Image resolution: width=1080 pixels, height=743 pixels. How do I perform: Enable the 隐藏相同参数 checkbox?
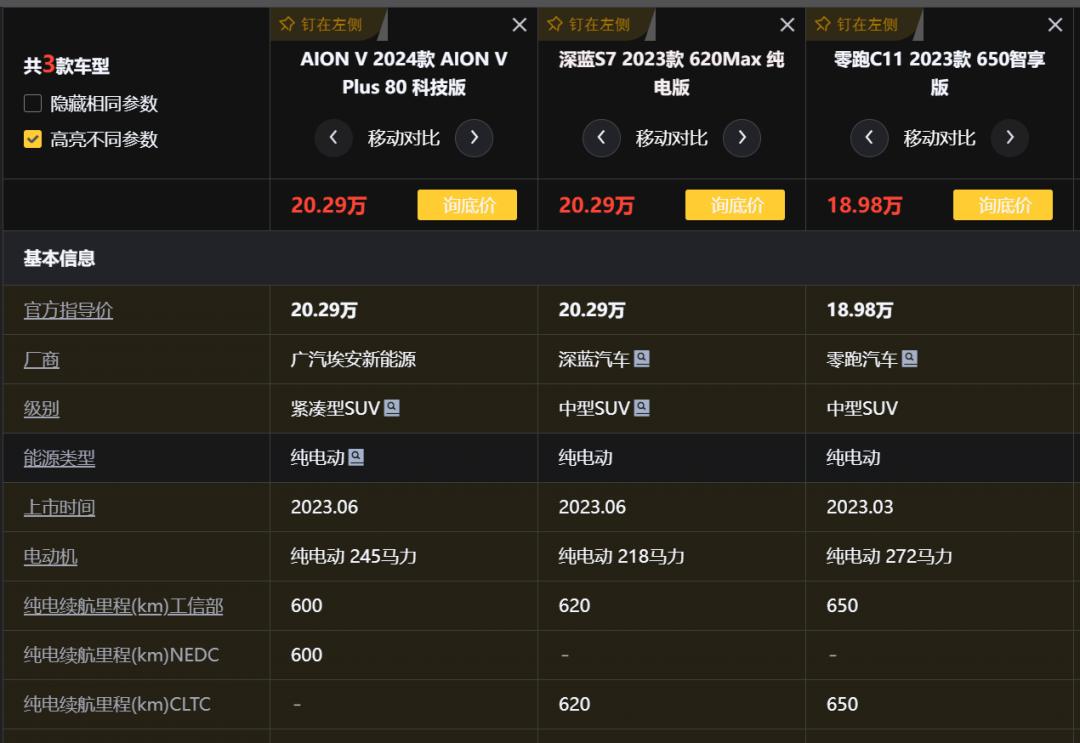click(33, 104)
